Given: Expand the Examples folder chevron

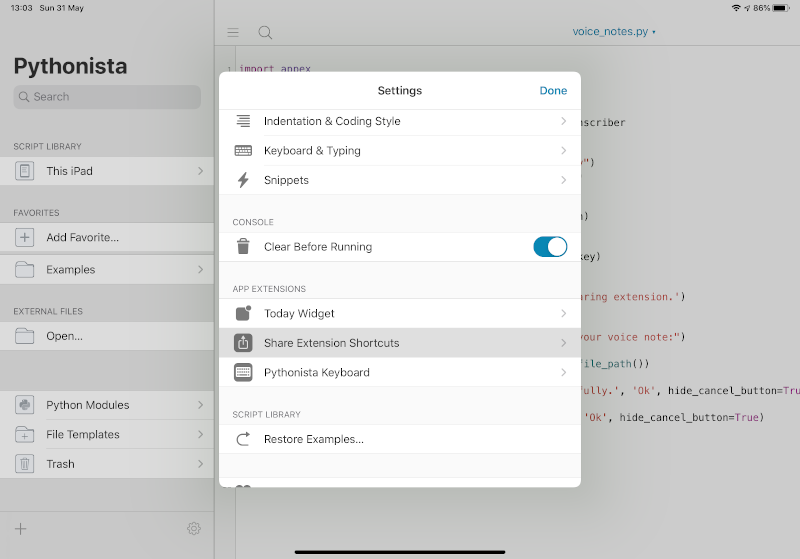Looking at the screenshot, I should [x=201, y=269].
